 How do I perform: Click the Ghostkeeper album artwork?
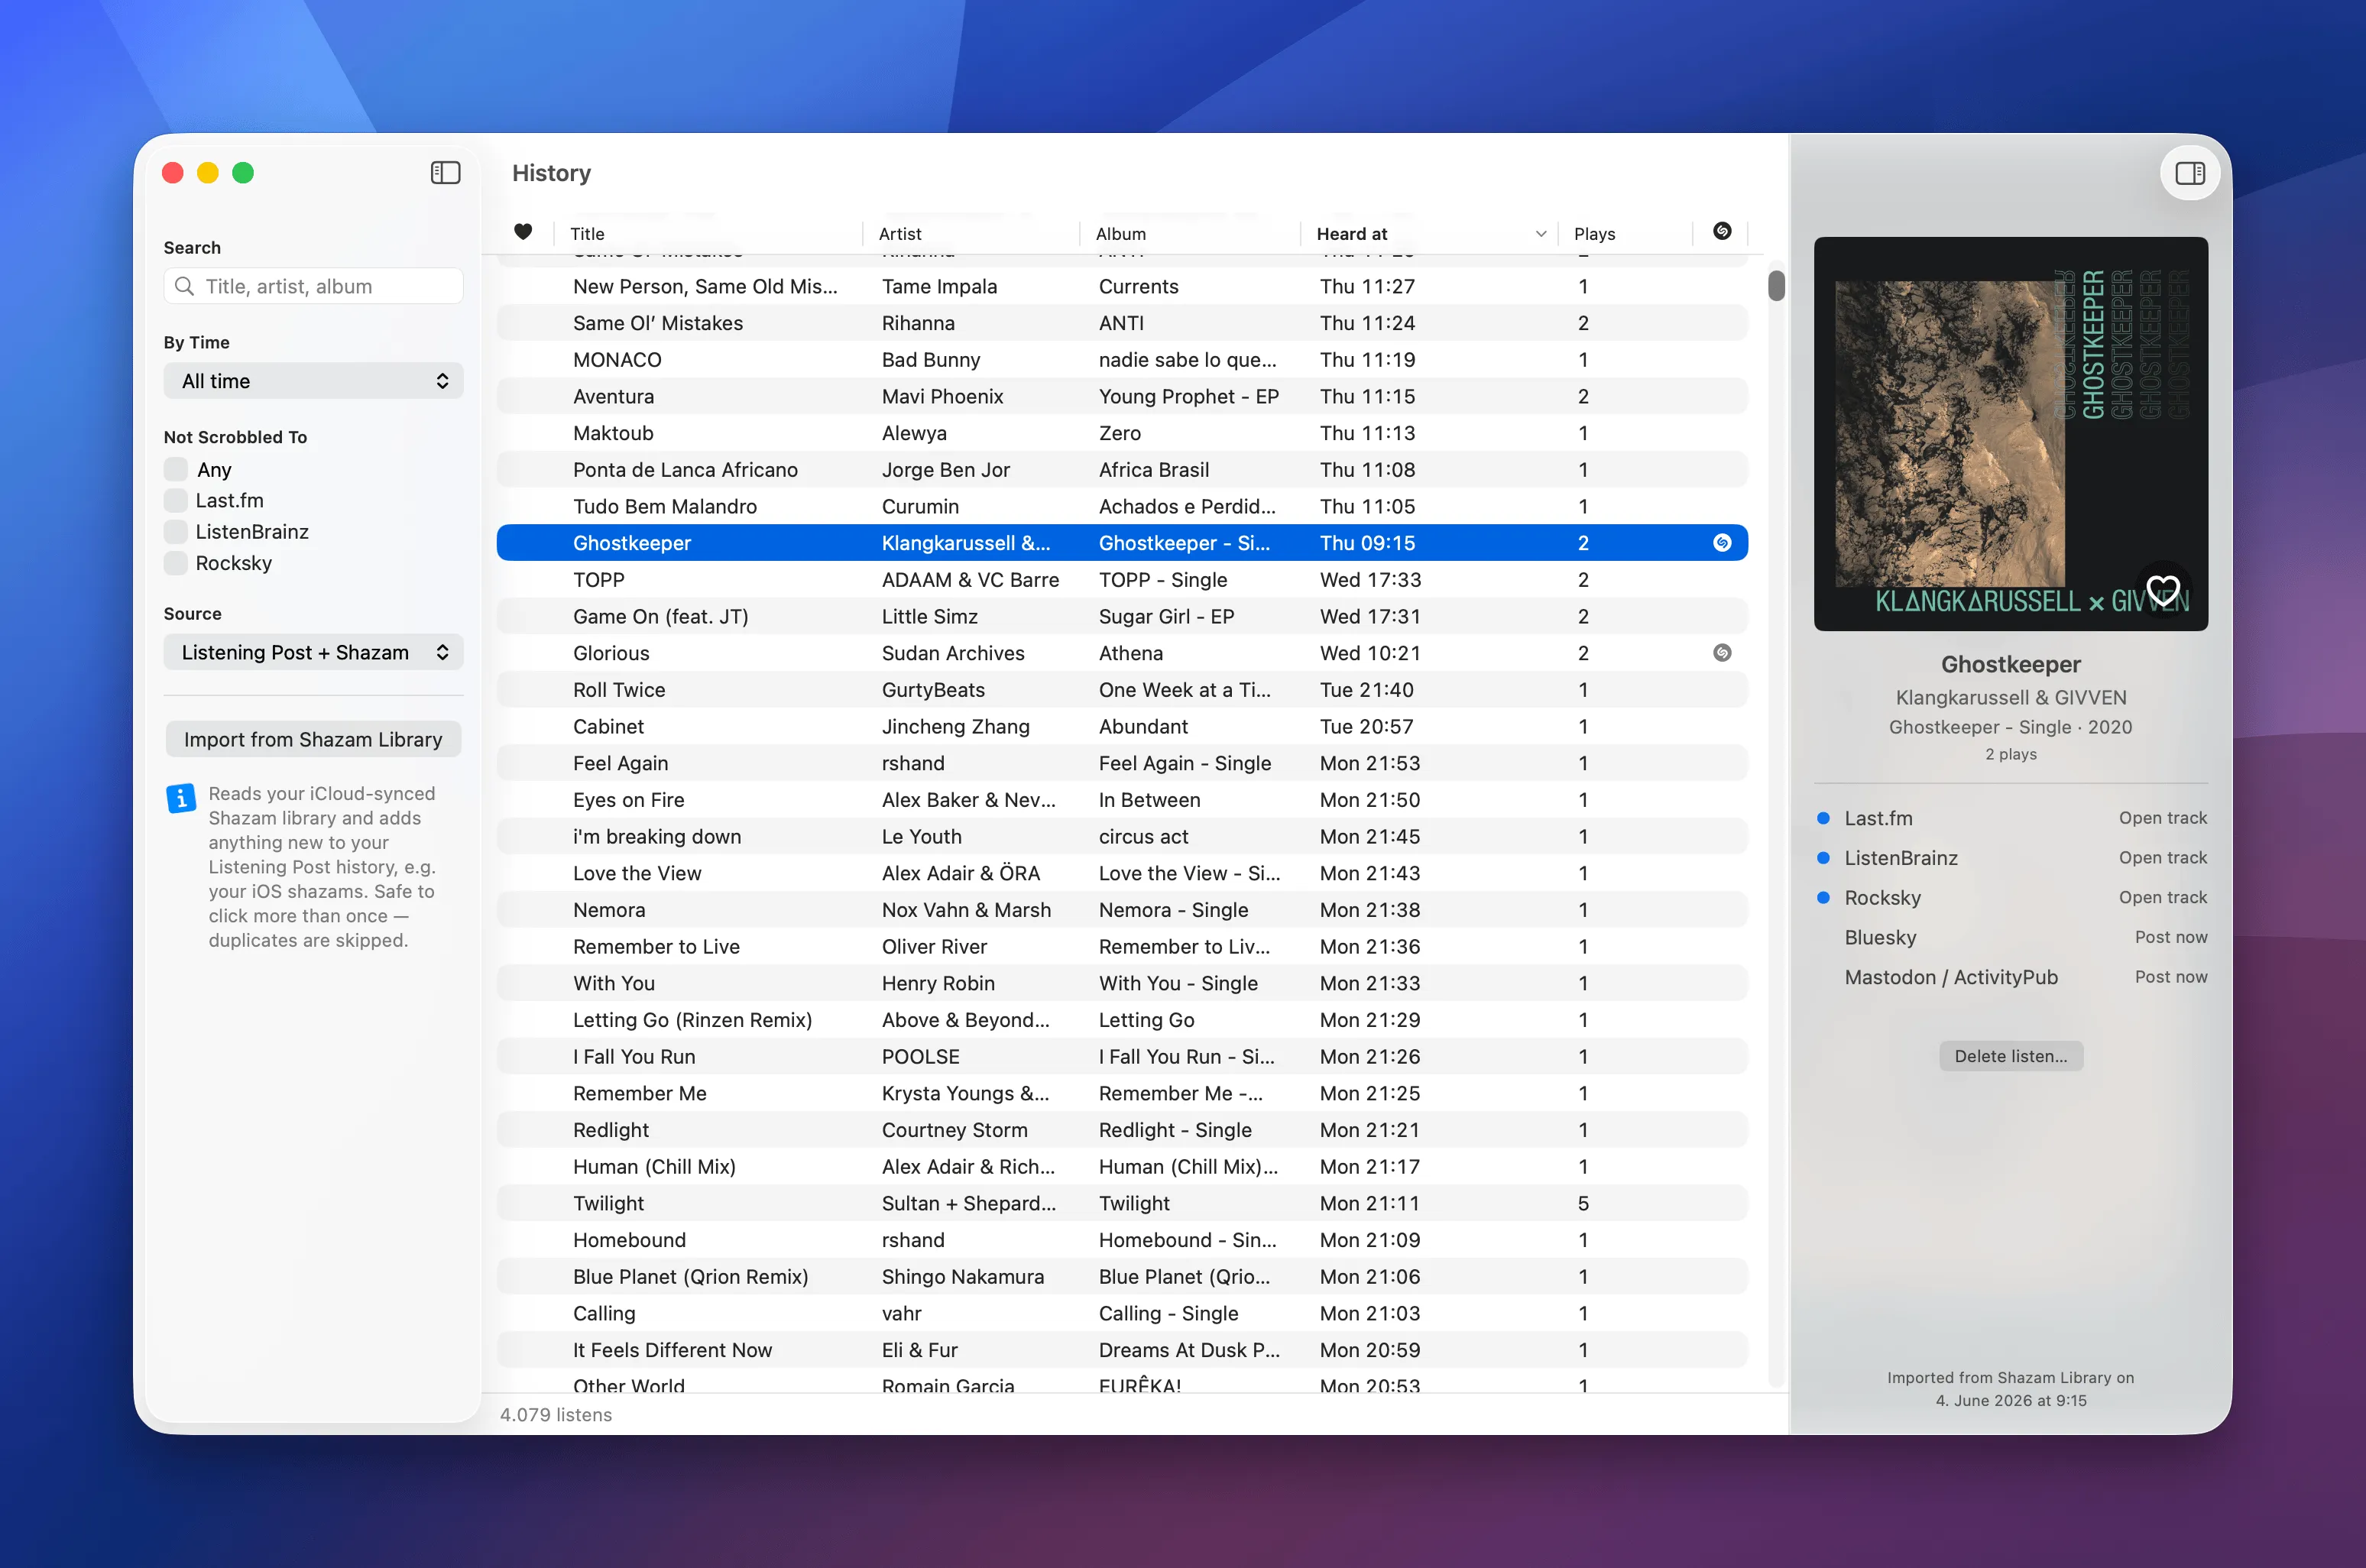tap(2010, 434)
